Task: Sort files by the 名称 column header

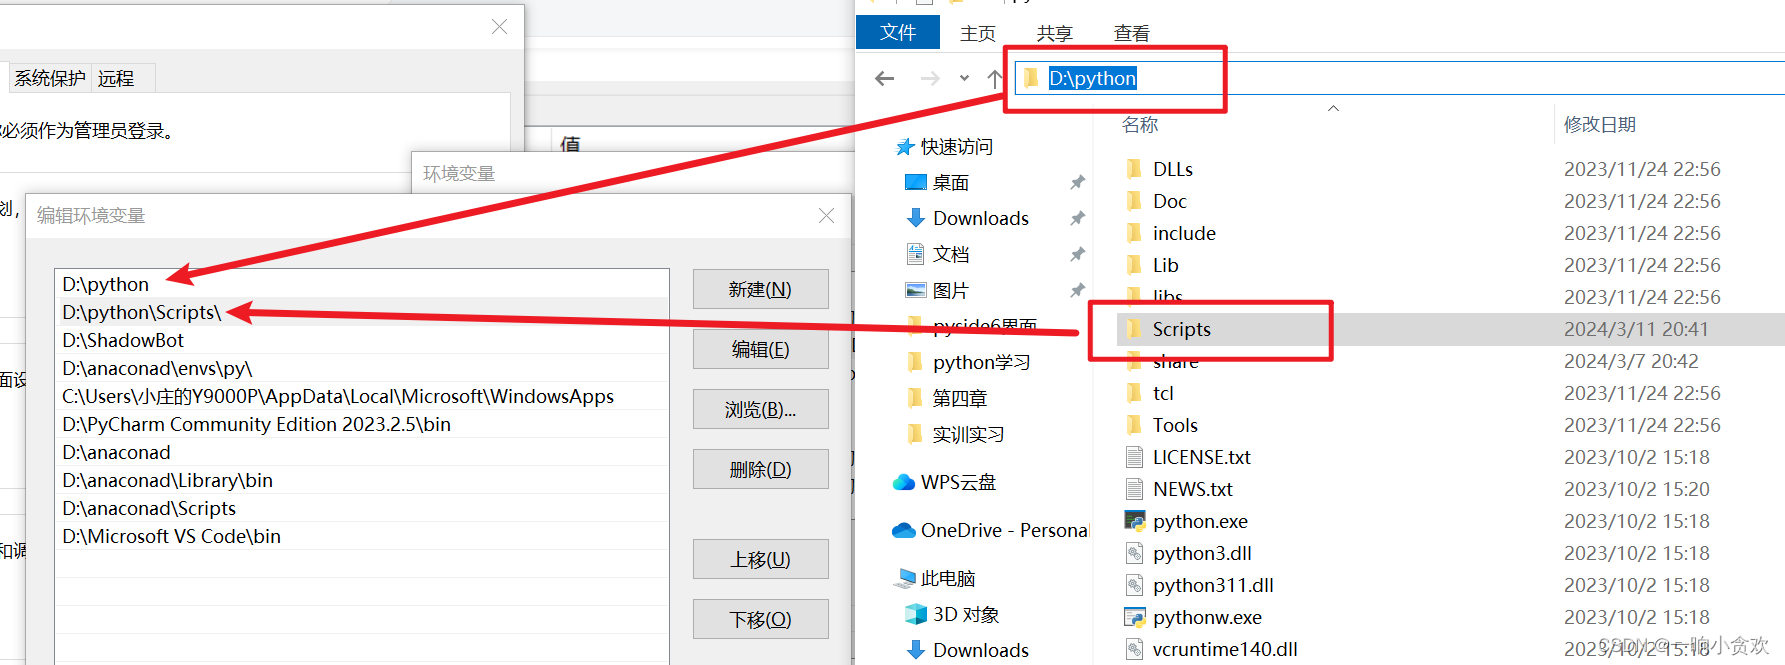Action: point(1140,124)
